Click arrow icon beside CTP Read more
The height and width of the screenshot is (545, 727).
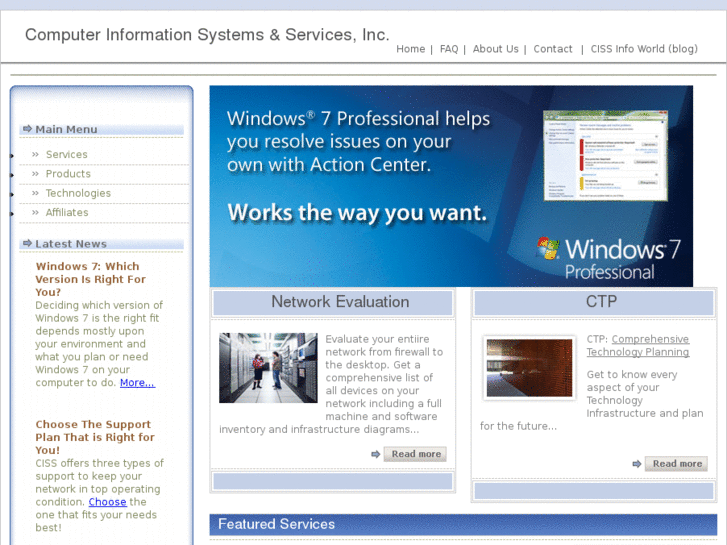tap(637, 464)
